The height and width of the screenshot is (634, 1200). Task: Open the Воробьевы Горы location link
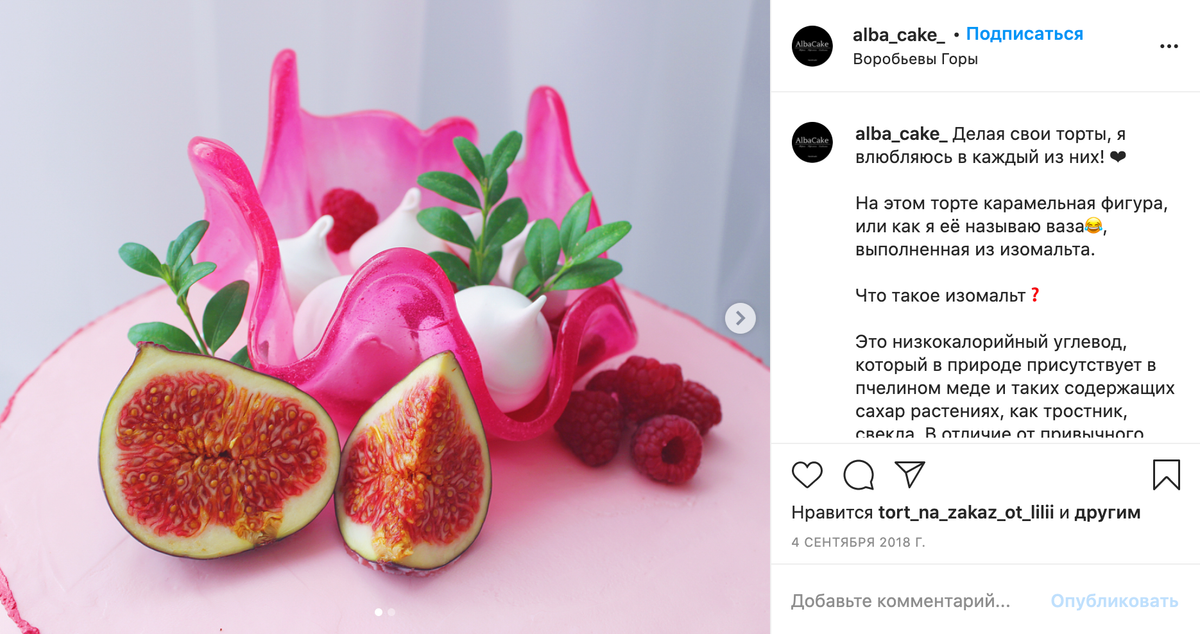[915, 59]
